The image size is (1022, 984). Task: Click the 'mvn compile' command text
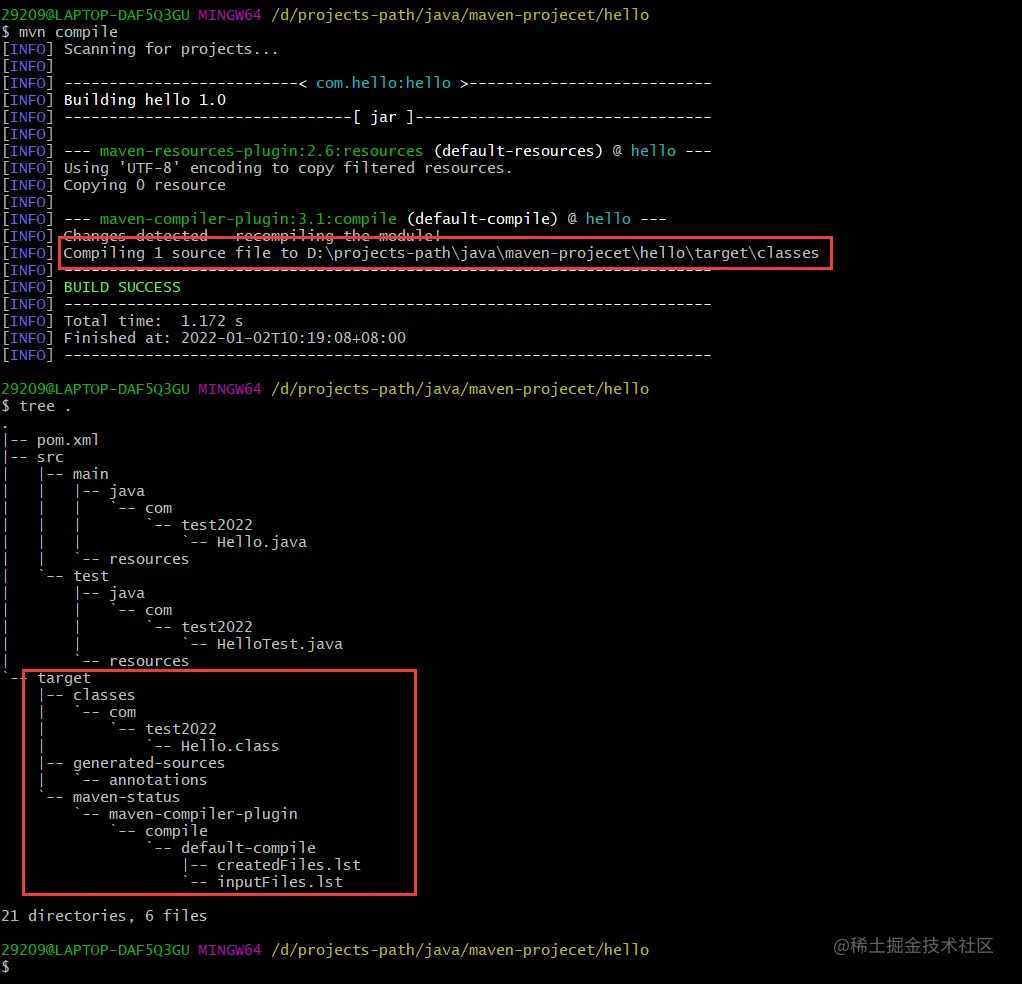click(x=68, y=32)
